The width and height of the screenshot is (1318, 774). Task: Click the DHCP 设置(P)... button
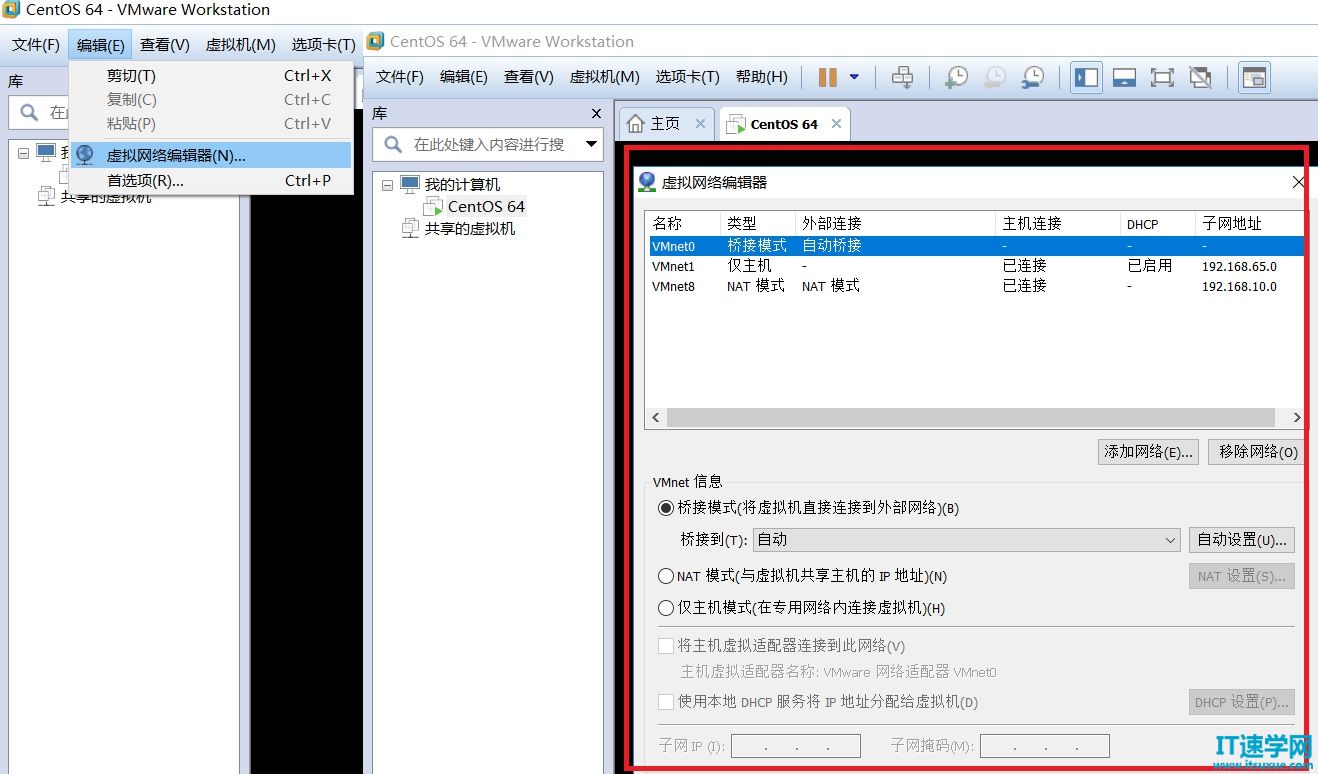(x=1241, y=702)
